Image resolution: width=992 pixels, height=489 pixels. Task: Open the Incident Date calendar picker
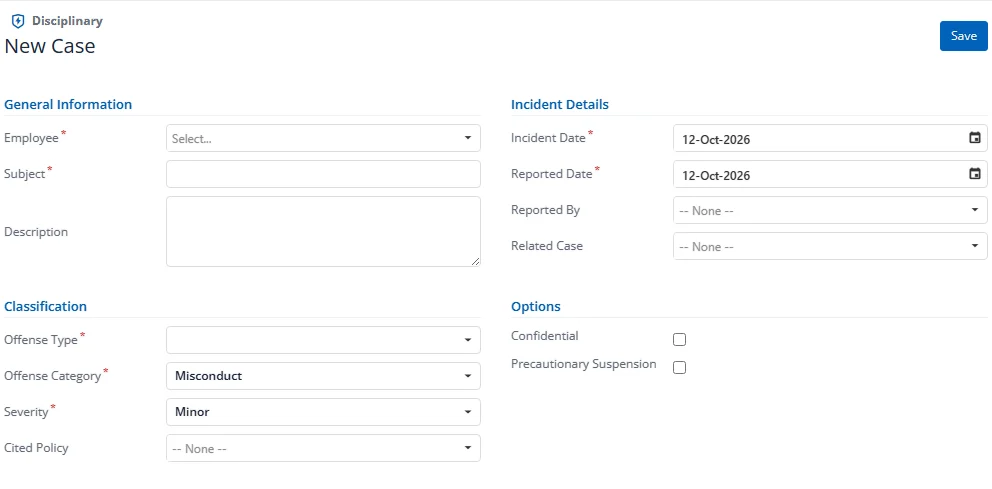coord(975,138)
